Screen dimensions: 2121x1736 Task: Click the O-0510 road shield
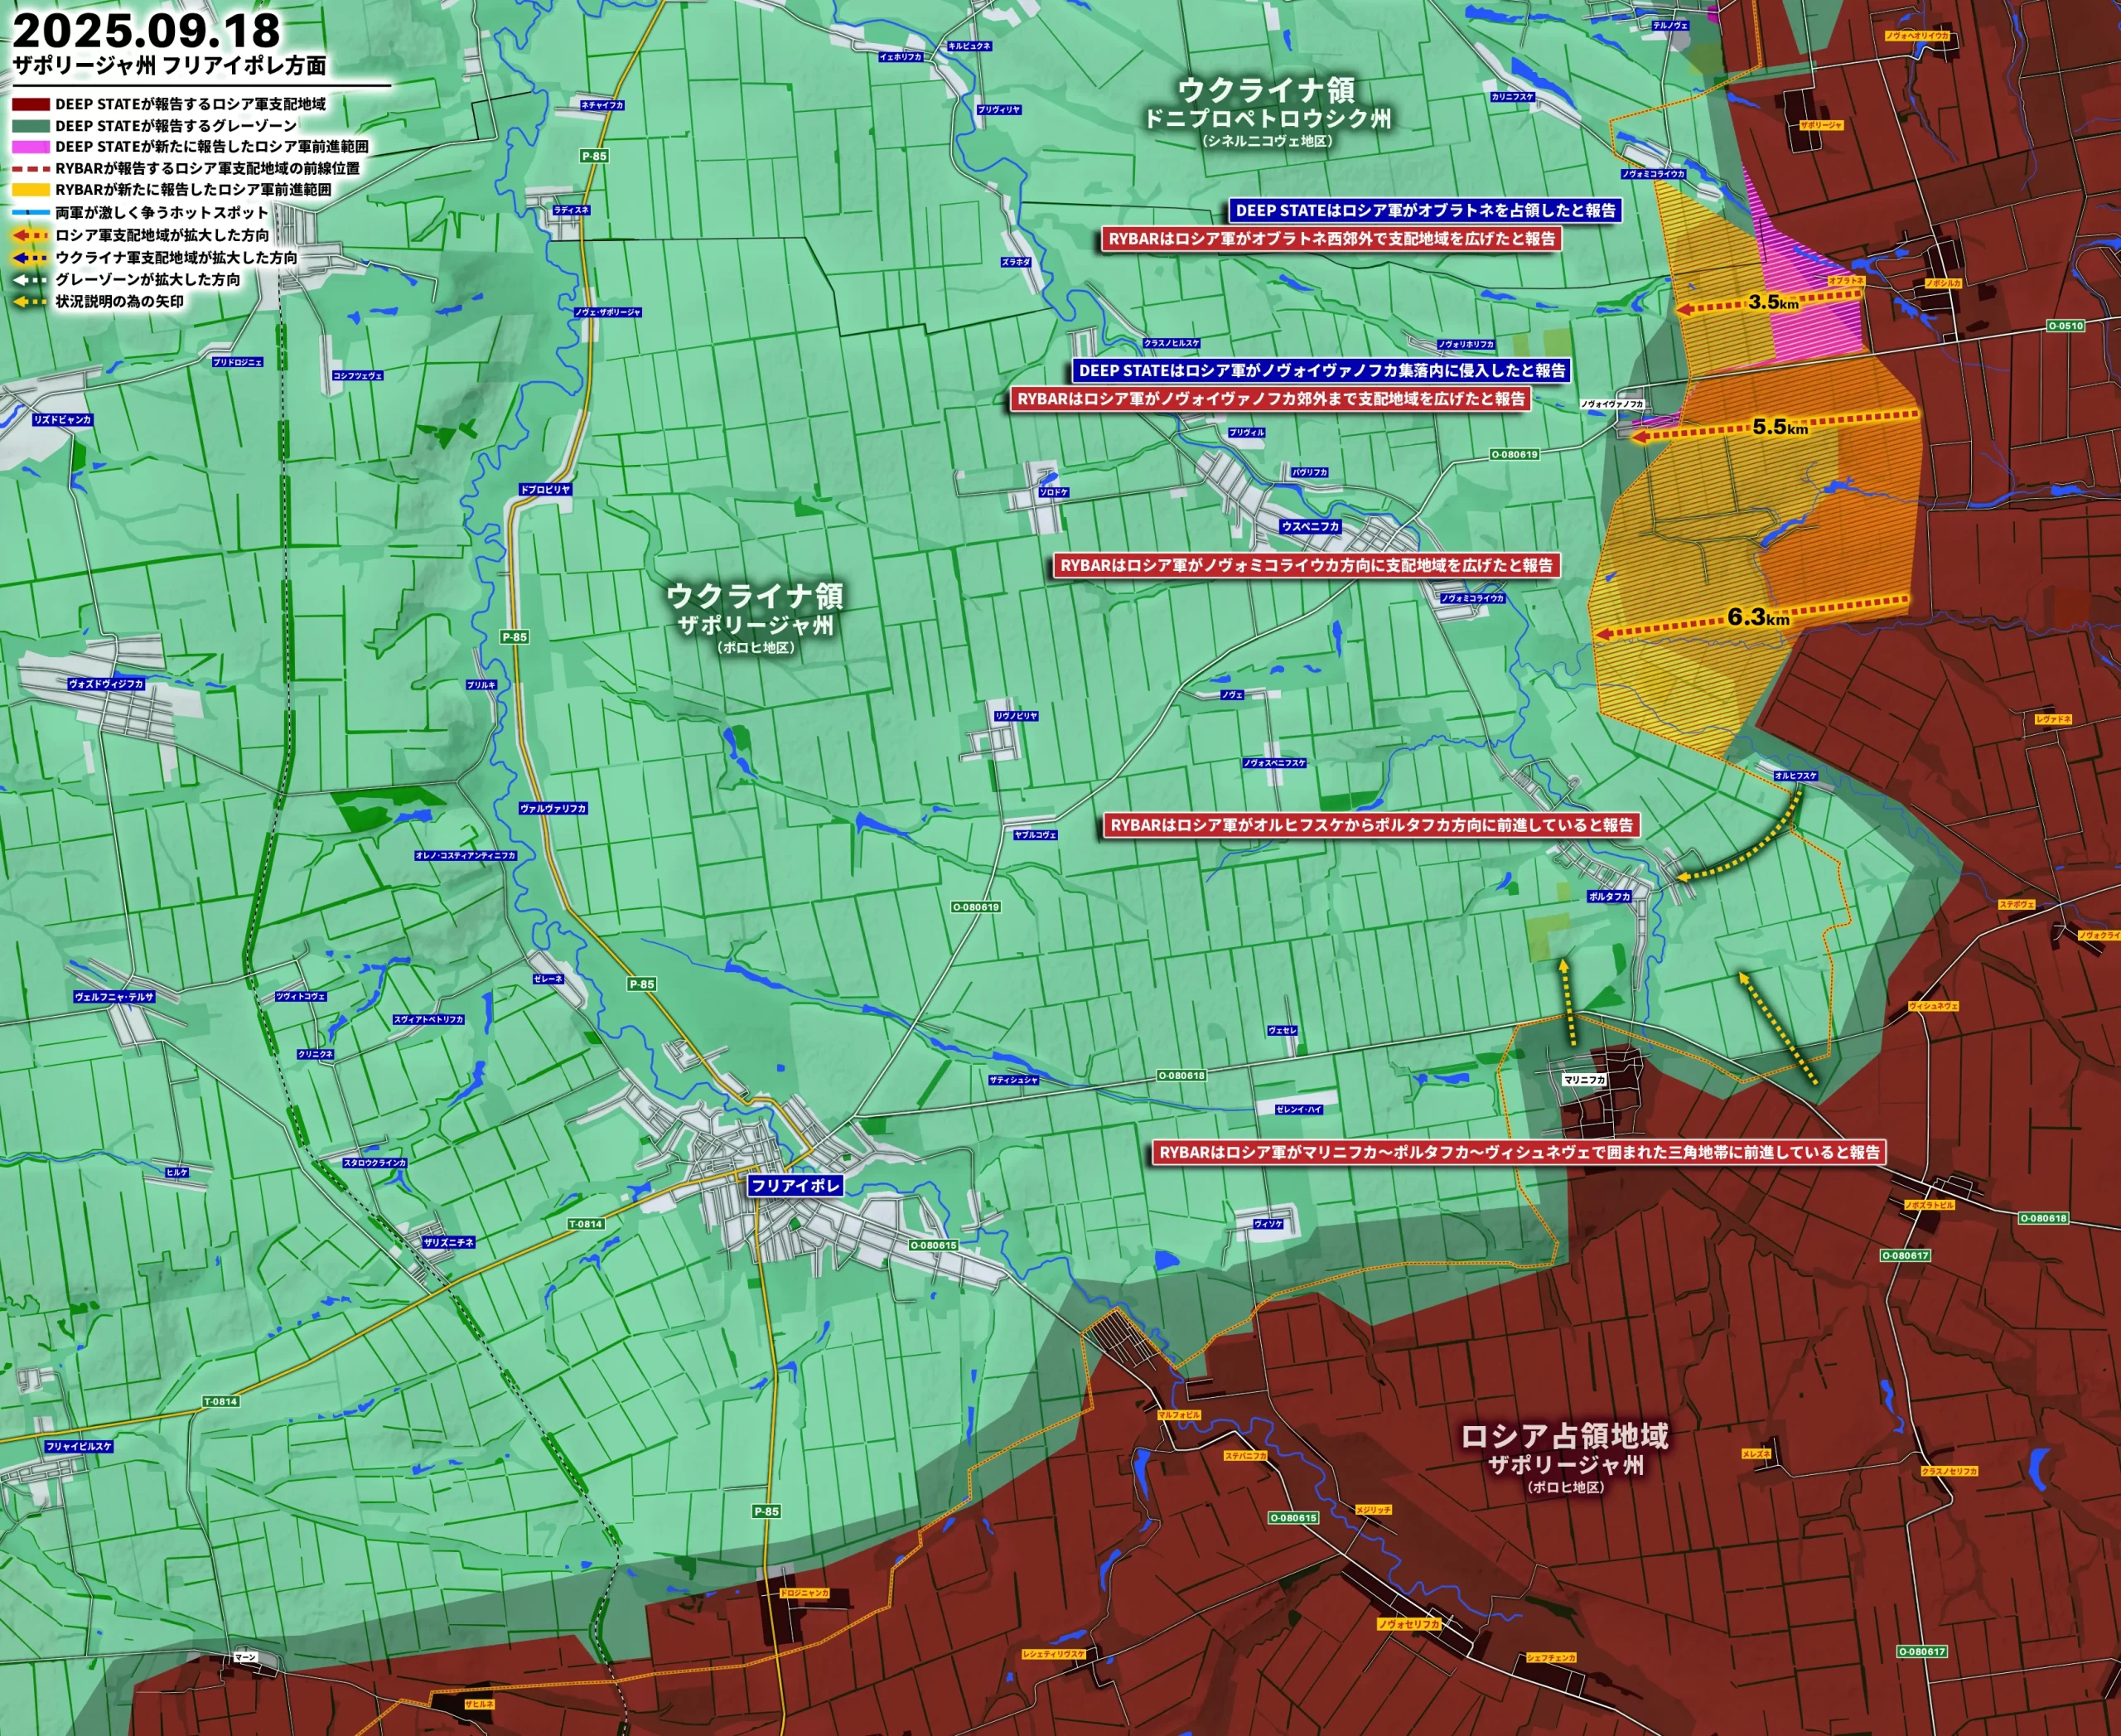point(2065,326)
